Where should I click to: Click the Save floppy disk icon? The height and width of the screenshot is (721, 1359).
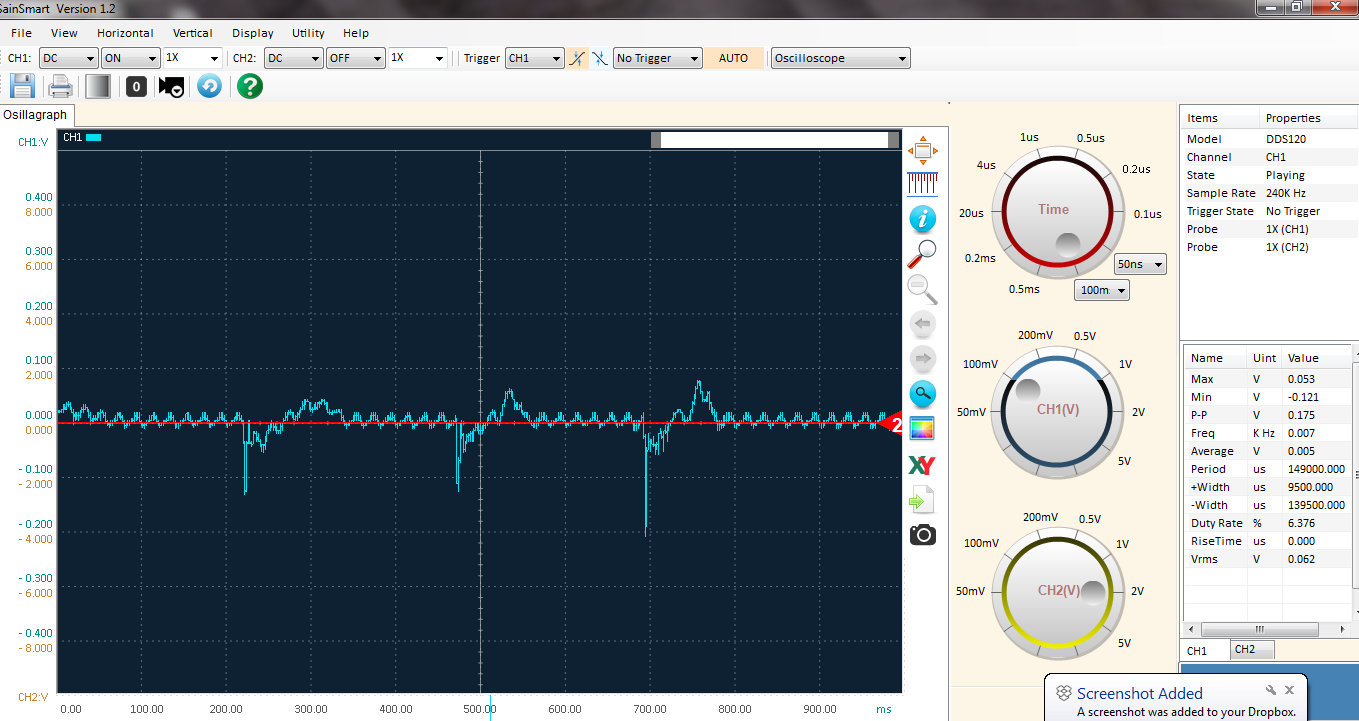[22, 86]
